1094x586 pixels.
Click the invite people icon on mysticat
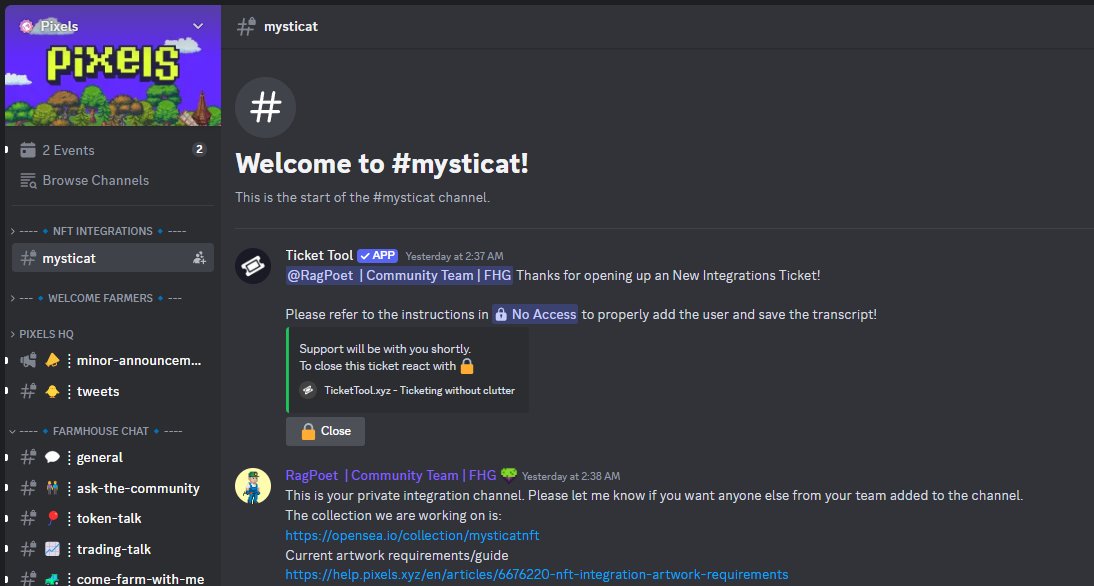point(200,258)
